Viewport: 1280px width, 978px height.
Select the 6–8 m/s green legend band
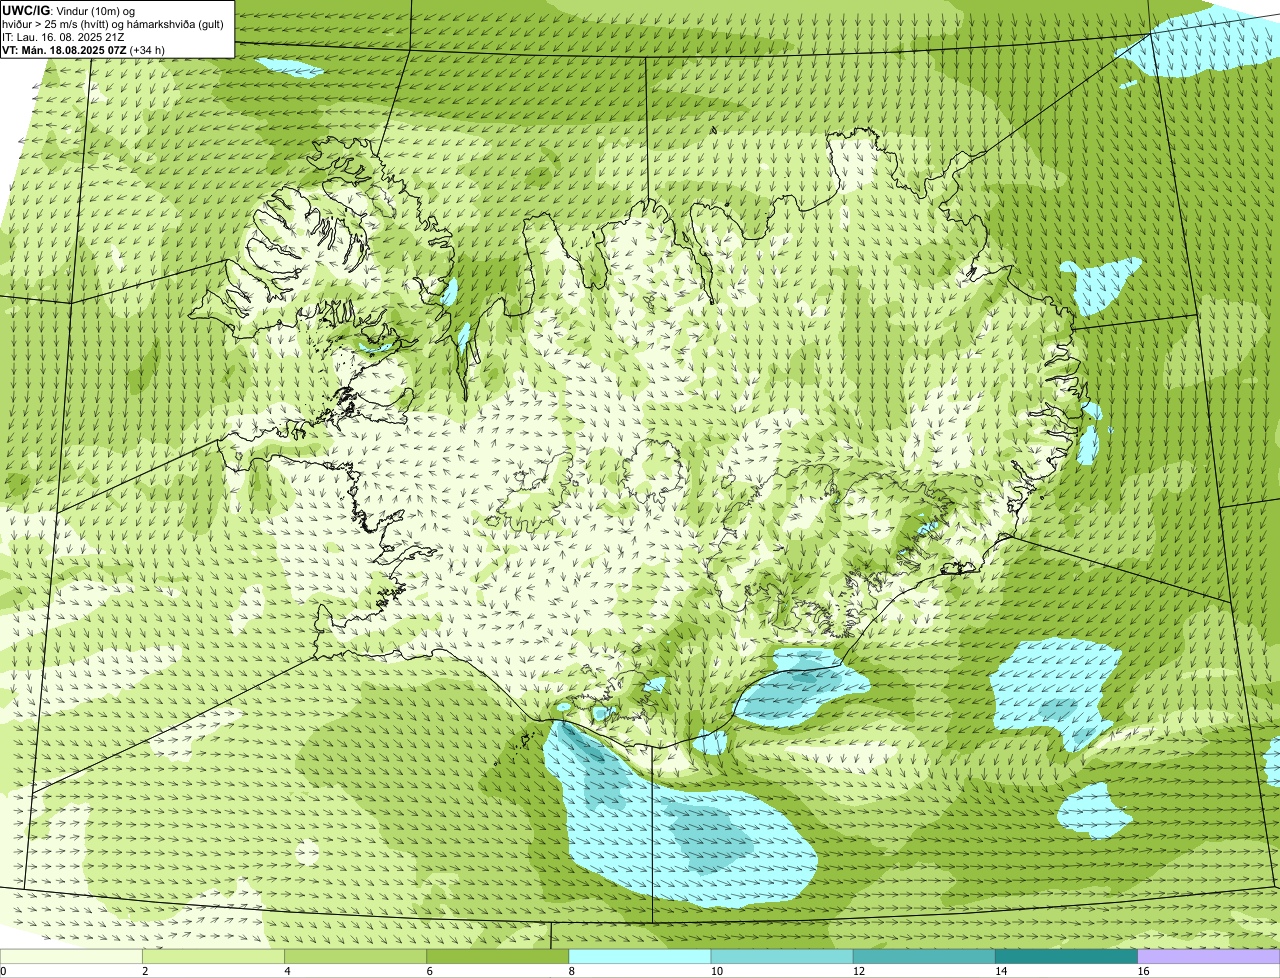[498, 956]
